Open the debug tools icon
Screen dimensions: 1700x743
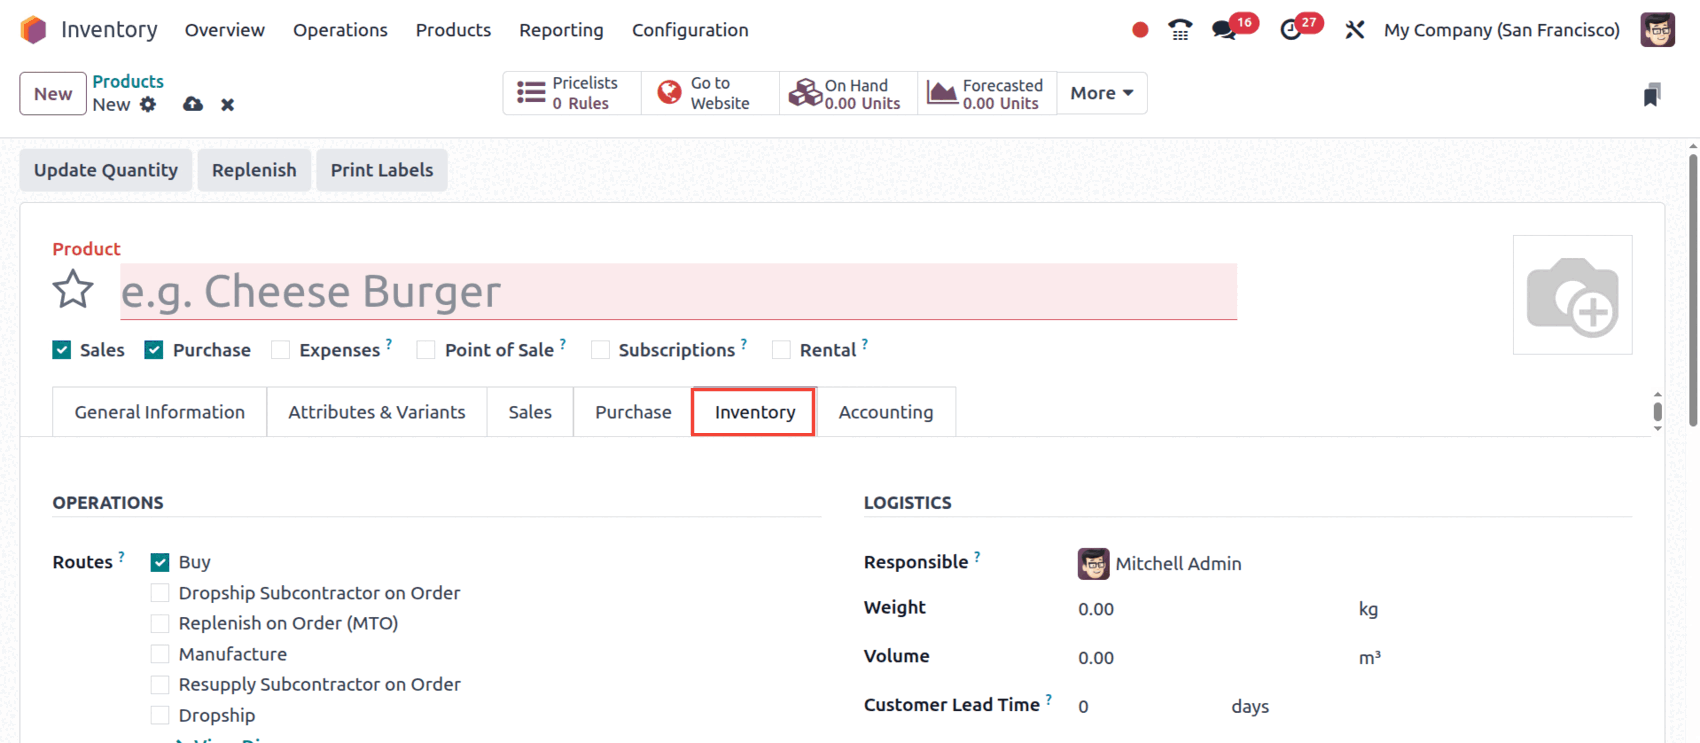pyautogui.click(x=1355, y=30)
